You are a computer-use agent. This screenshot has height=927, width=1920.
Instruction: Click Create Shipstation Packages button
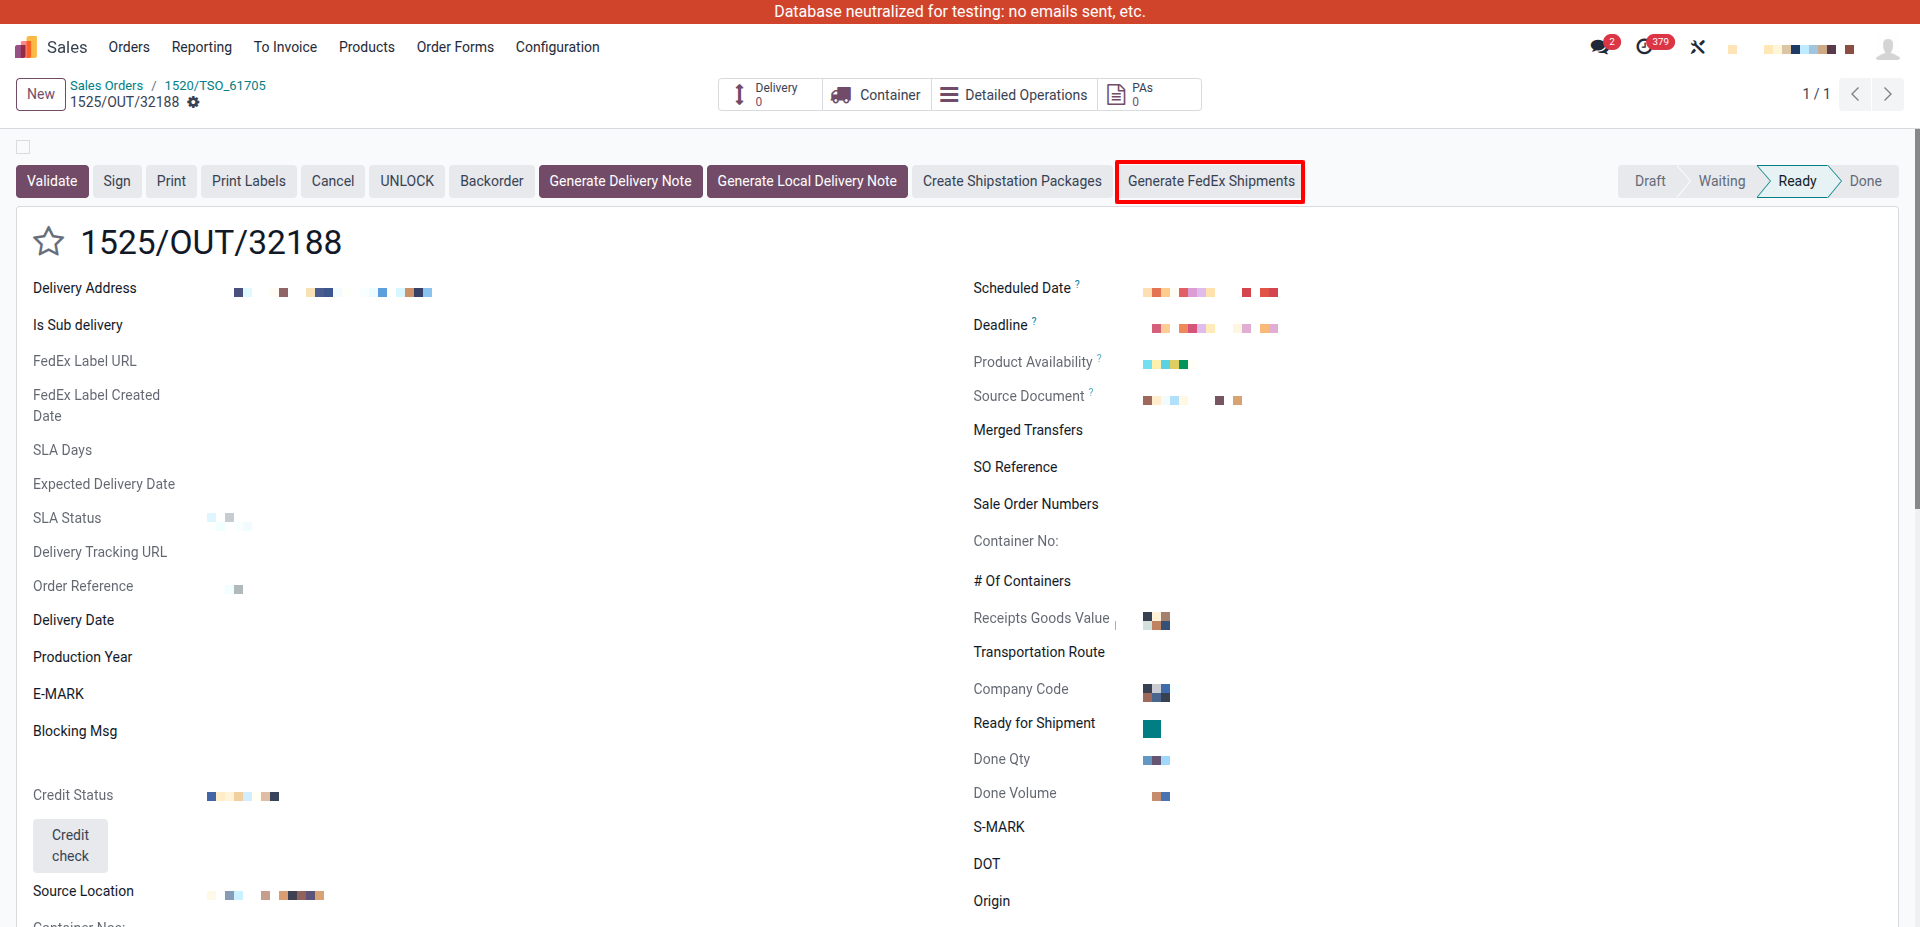click(x=1012, y=181)
